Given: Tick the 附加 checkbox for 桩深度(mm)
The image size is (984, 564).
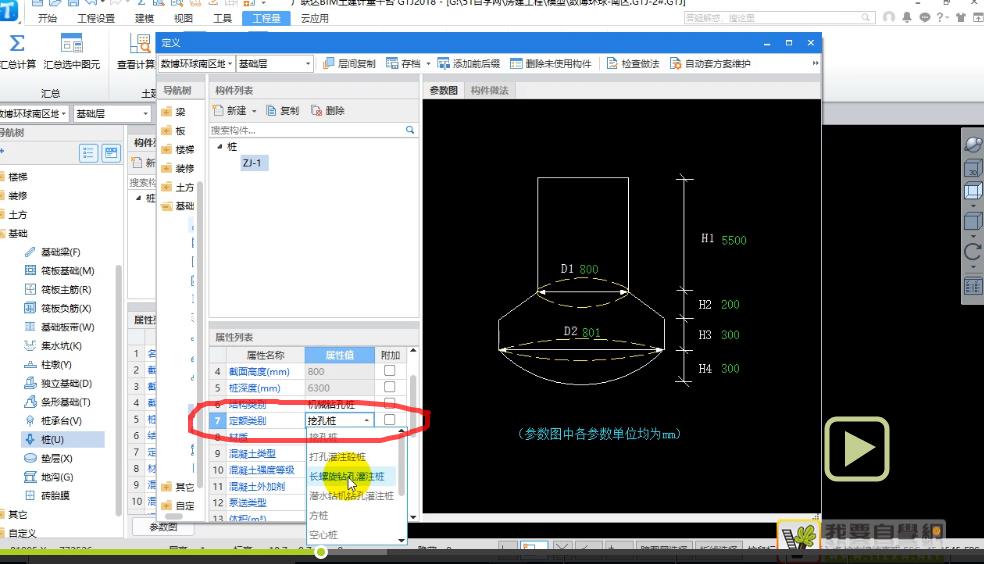Looking at the screenshot, I should click(x=389, y=387).
